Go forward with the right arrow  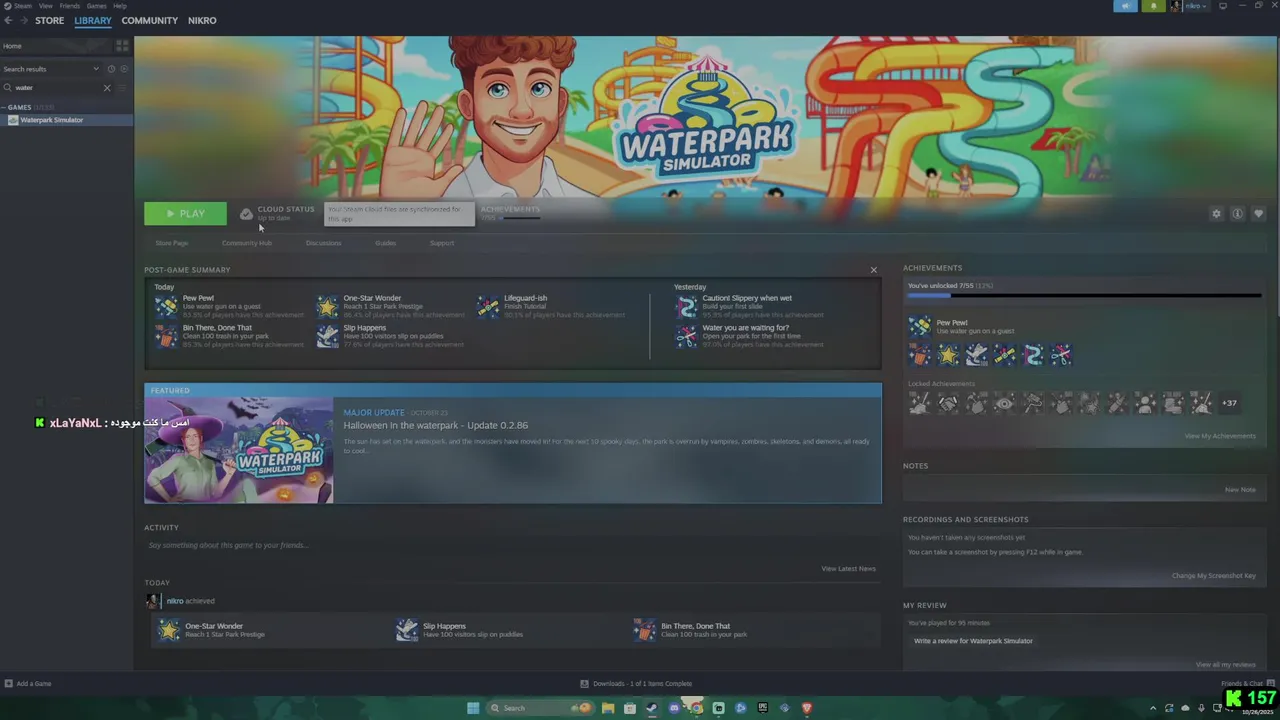click(24, 20)
